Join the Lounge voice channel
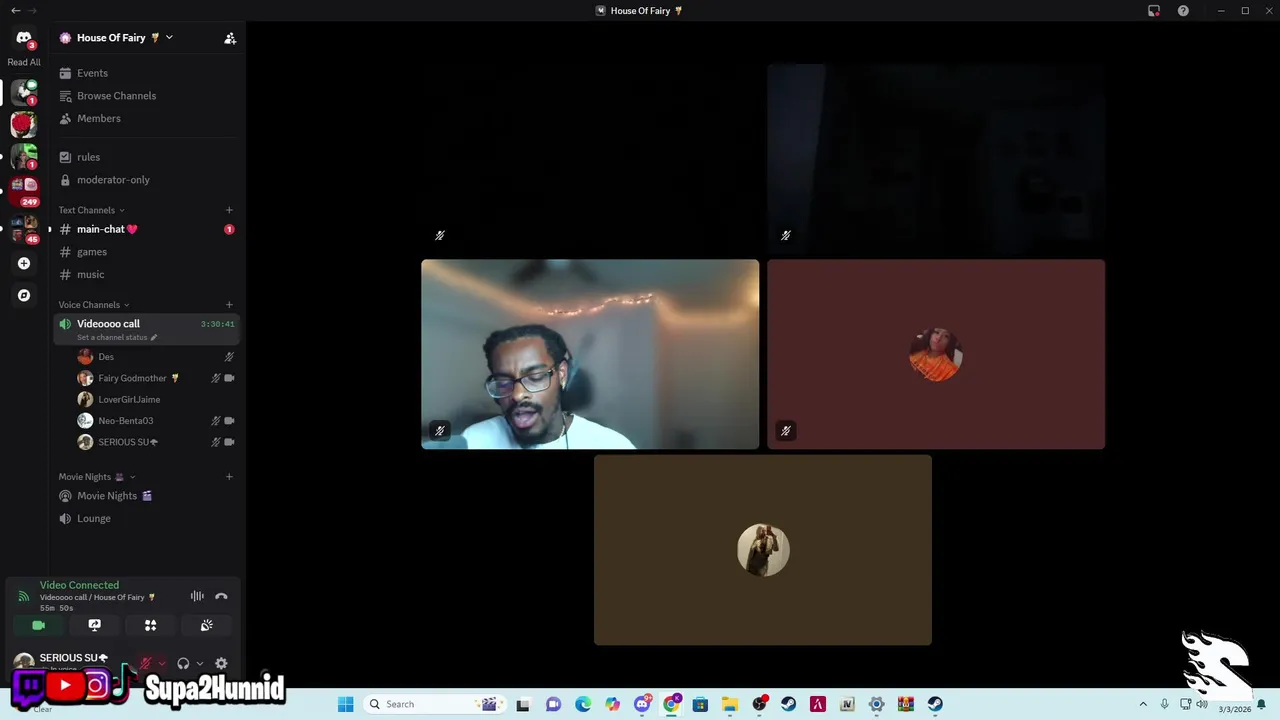The height and width of the screenshot is (720, 1280). [x=146, y=518]
